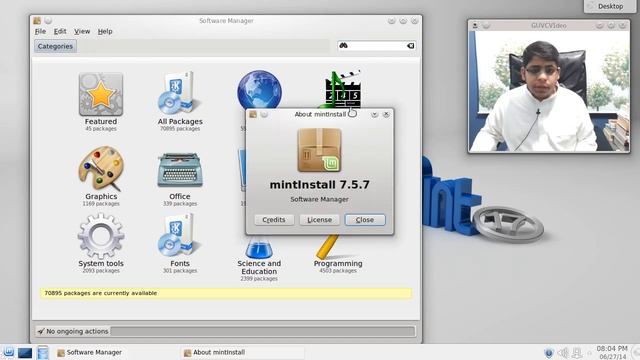
Task: Click the Close button in About dialog
Action: (364, 220)
